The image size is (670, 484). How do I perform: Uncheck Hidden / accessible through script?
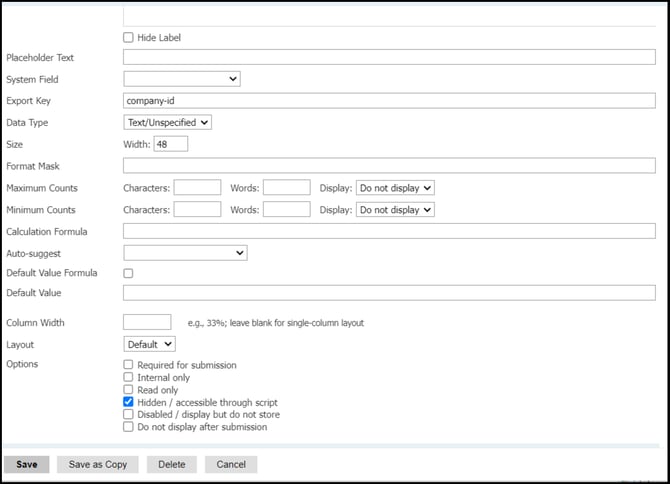pyautogui.click(x=128, y=402)
